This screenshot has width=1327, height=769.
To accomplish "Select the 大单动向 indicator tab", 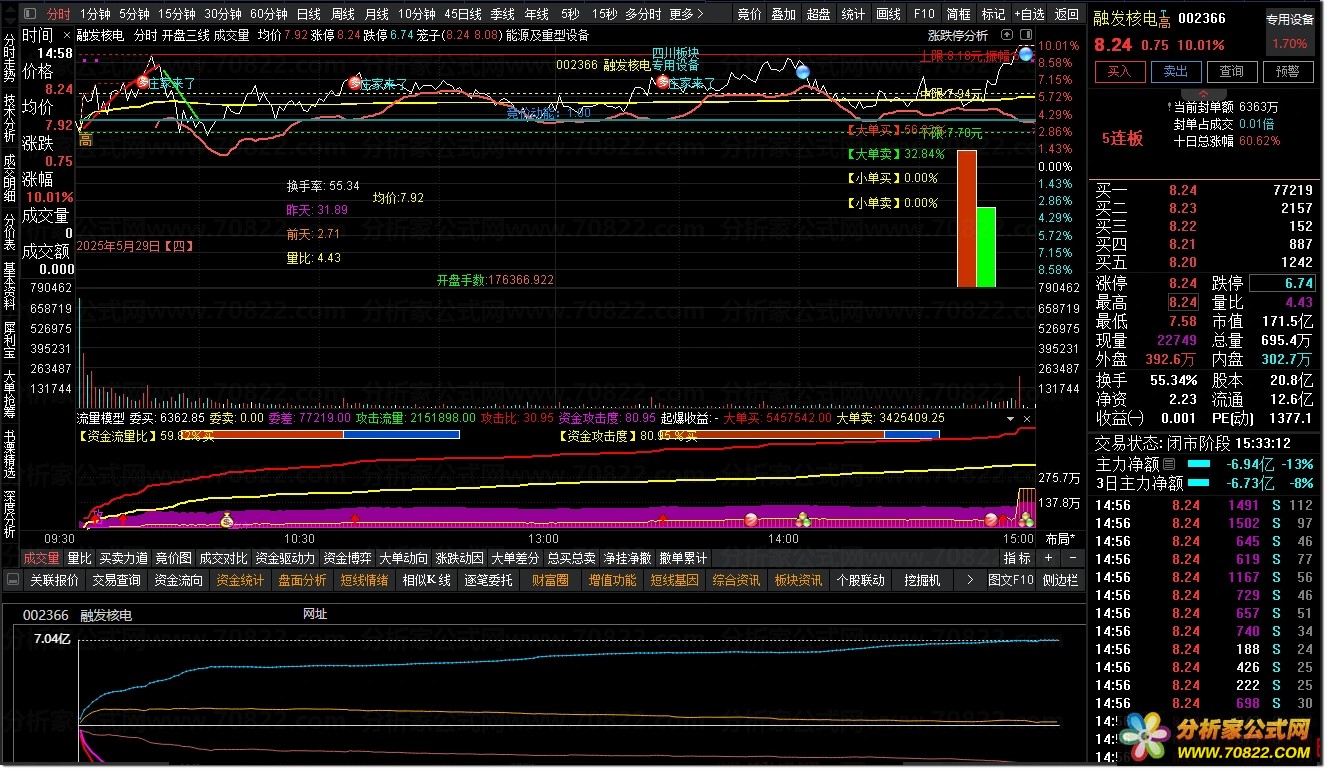I will point(403,558).
